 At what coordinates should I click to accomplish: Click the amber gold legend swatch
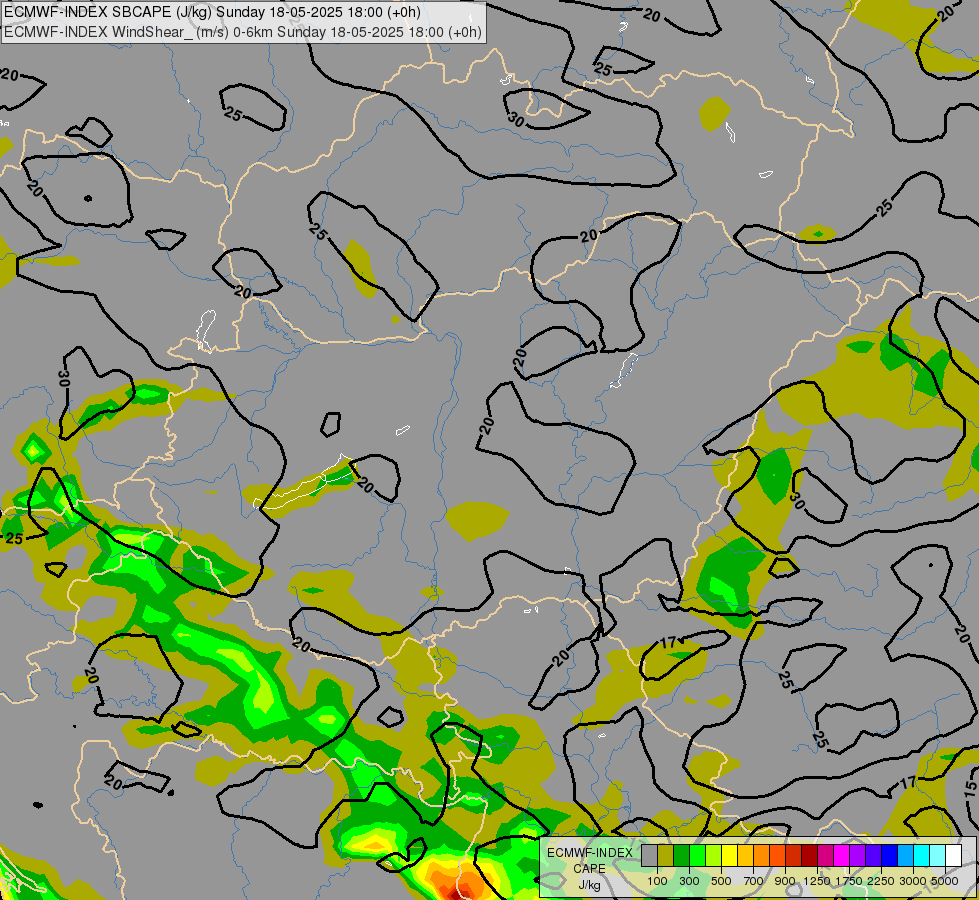pyautogui.click(x=745, y=855)
